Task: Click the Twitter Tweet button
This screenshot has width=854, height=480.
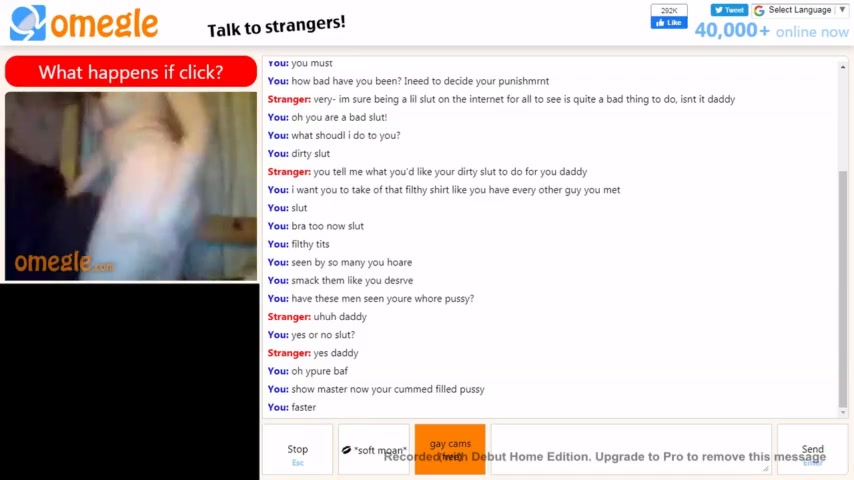Action: pyautogui.click(x=729, y=10)
